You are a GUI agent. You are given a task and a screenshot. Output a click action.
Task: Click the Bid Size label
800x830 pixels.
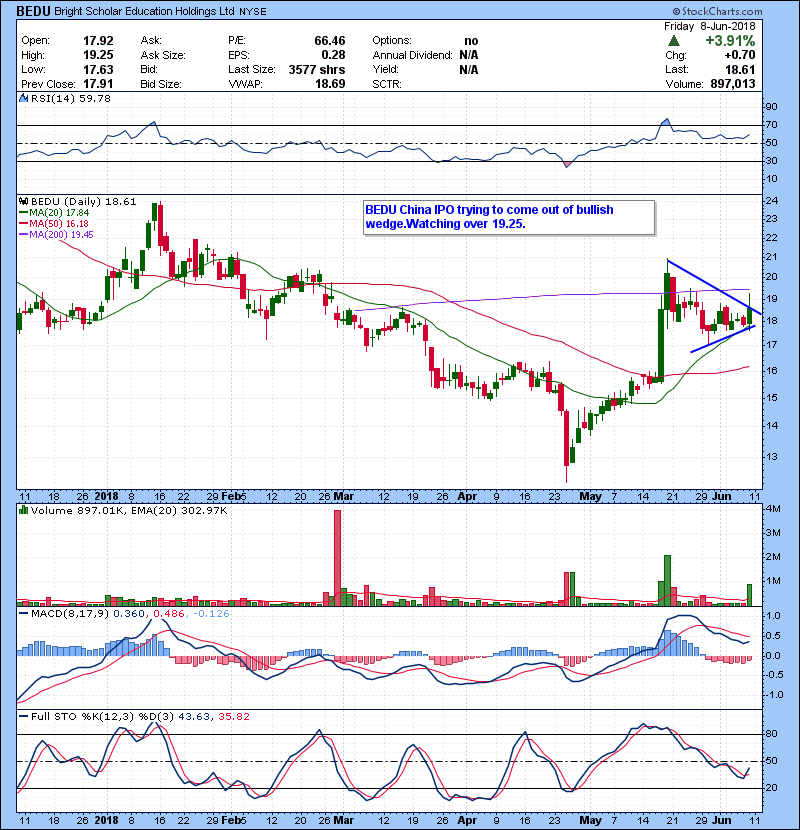click(160, 84)
